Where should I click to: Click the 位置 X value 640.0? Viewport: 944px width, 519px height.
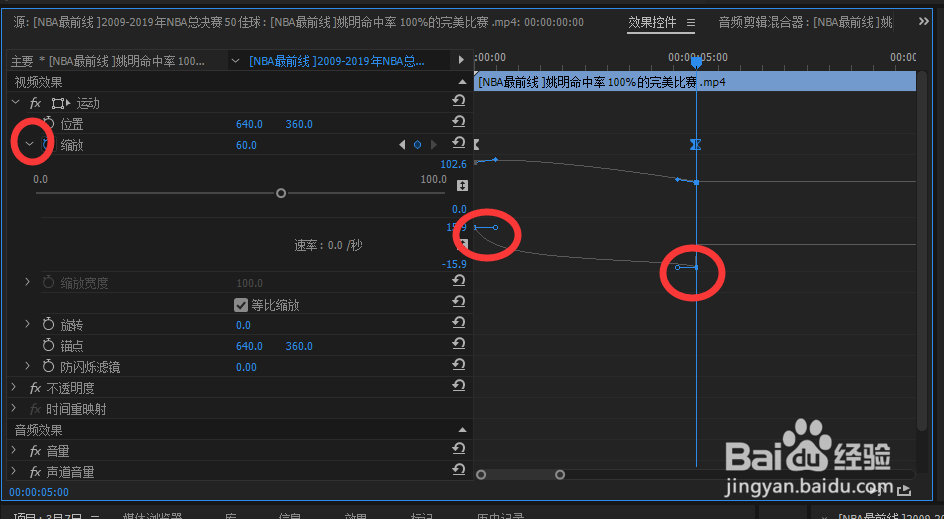pyautogui.click(x=249, y=125)
